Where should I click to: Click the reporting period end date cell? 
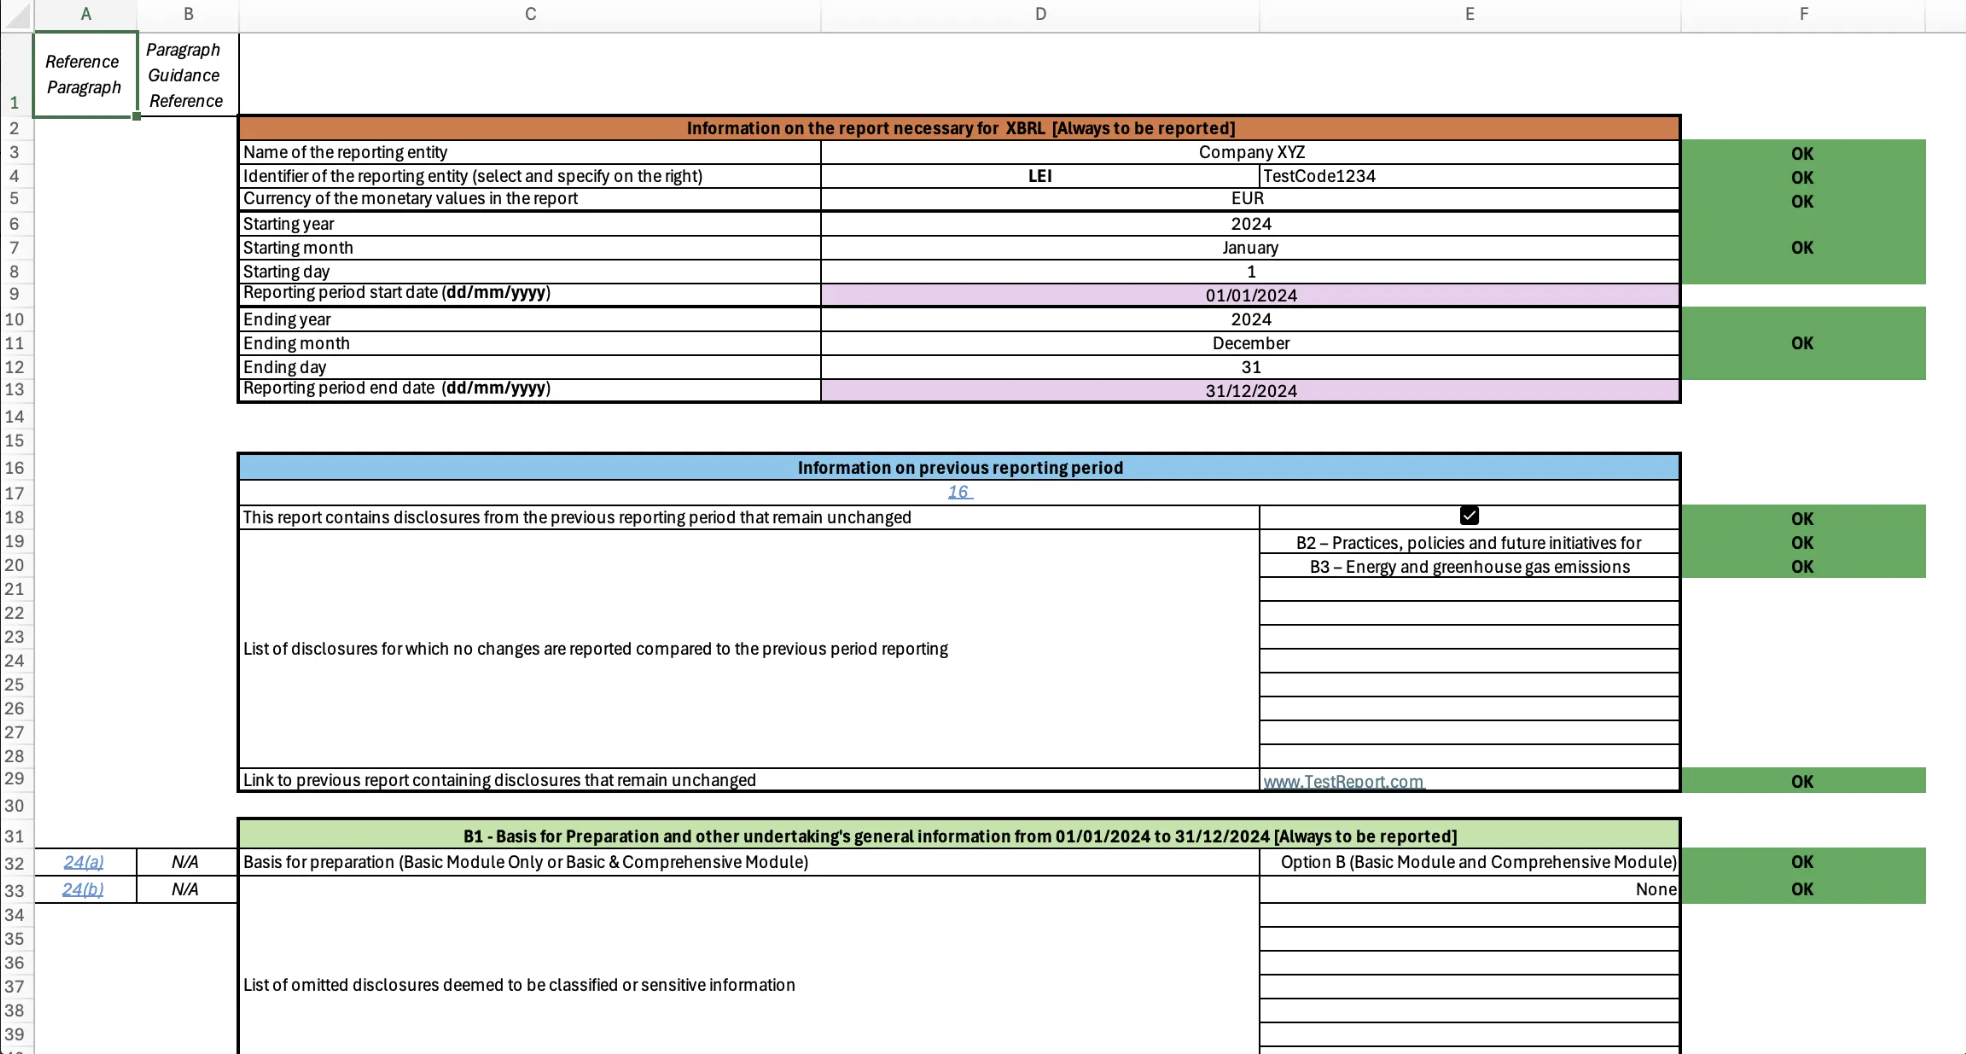click(1249, 390)
